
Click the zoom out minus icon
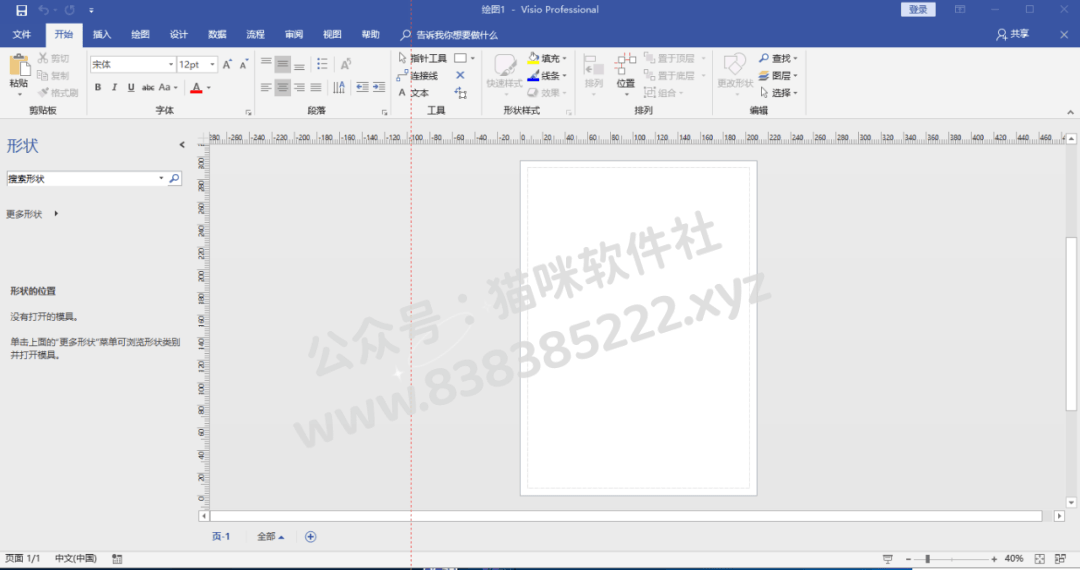coord(908,559)
